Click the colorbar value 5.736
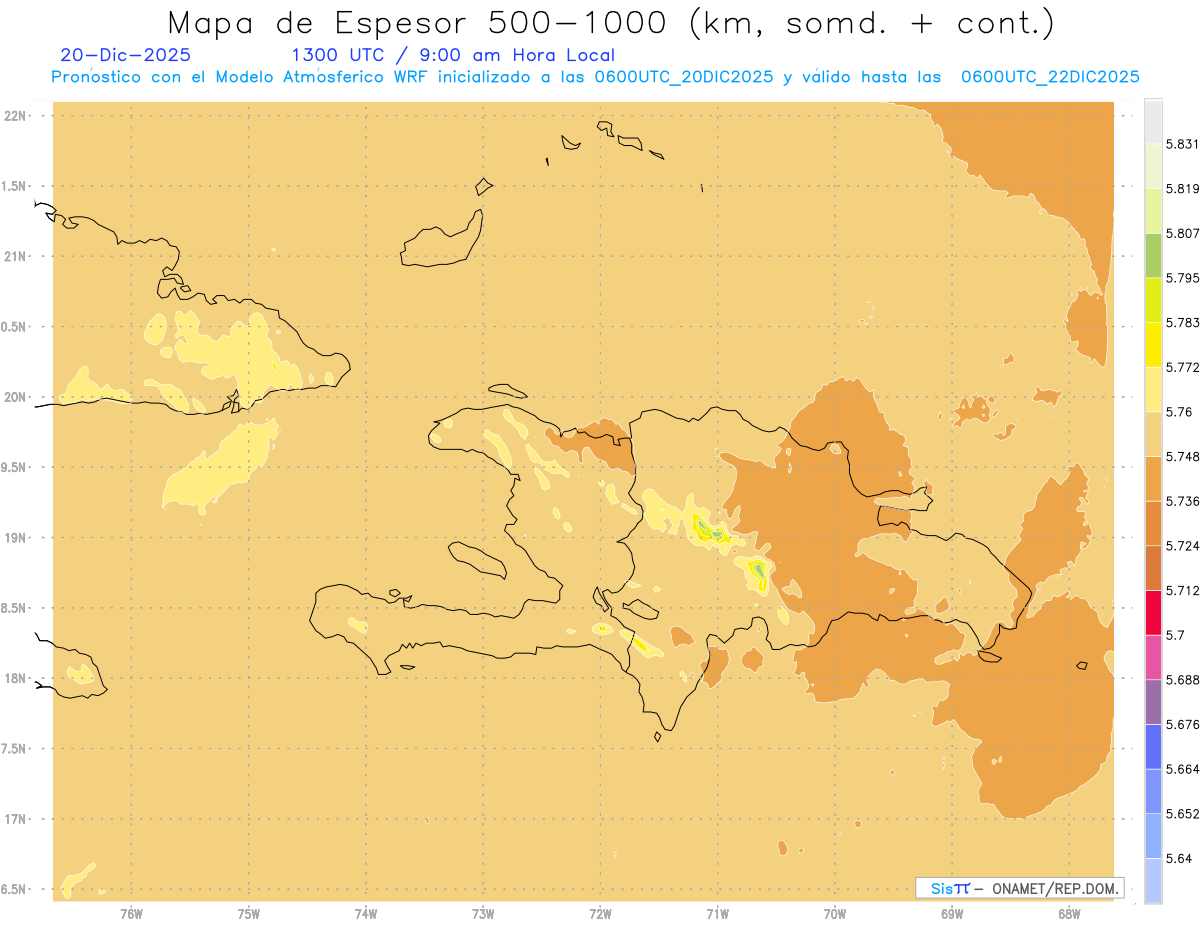1200x927 pixels. 1183,501
